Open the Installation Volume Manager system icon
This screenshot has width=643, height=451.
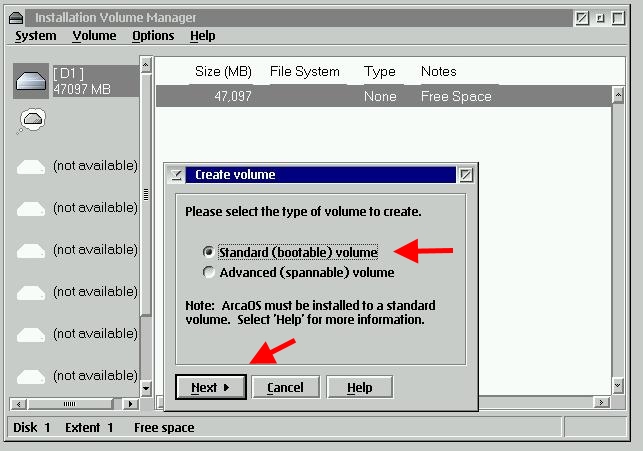tap(16, 18)
